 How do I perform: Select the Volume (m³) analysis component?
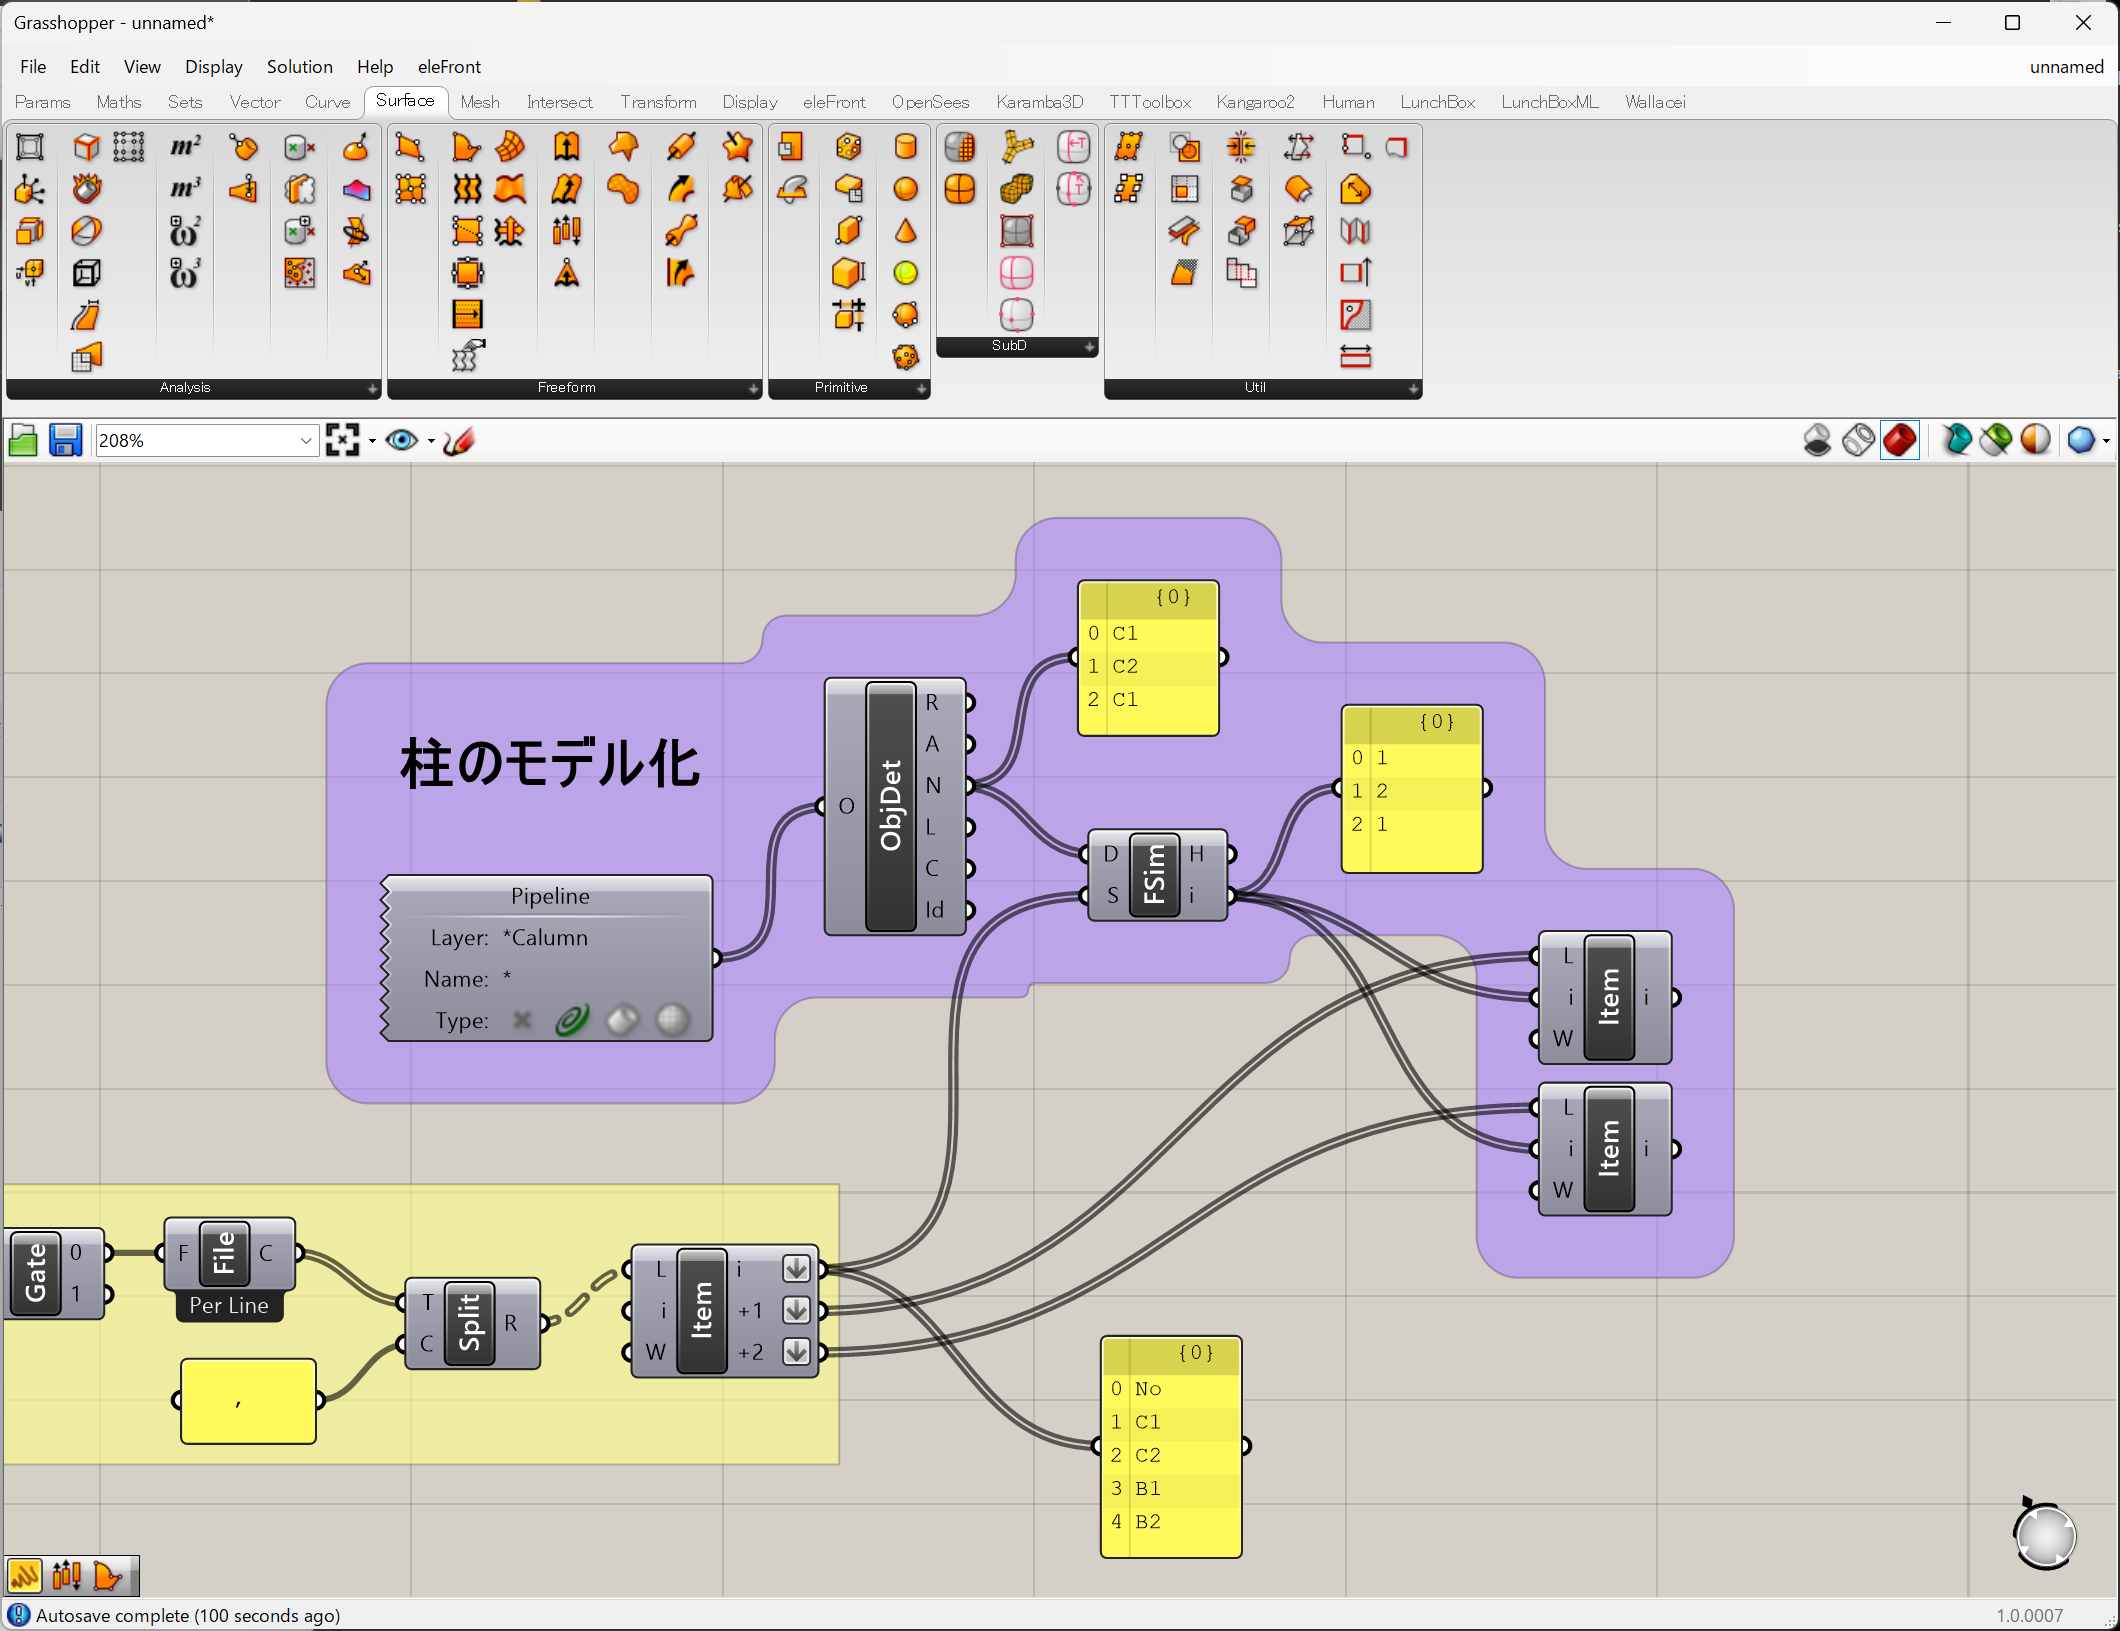(x=185, y=189)
